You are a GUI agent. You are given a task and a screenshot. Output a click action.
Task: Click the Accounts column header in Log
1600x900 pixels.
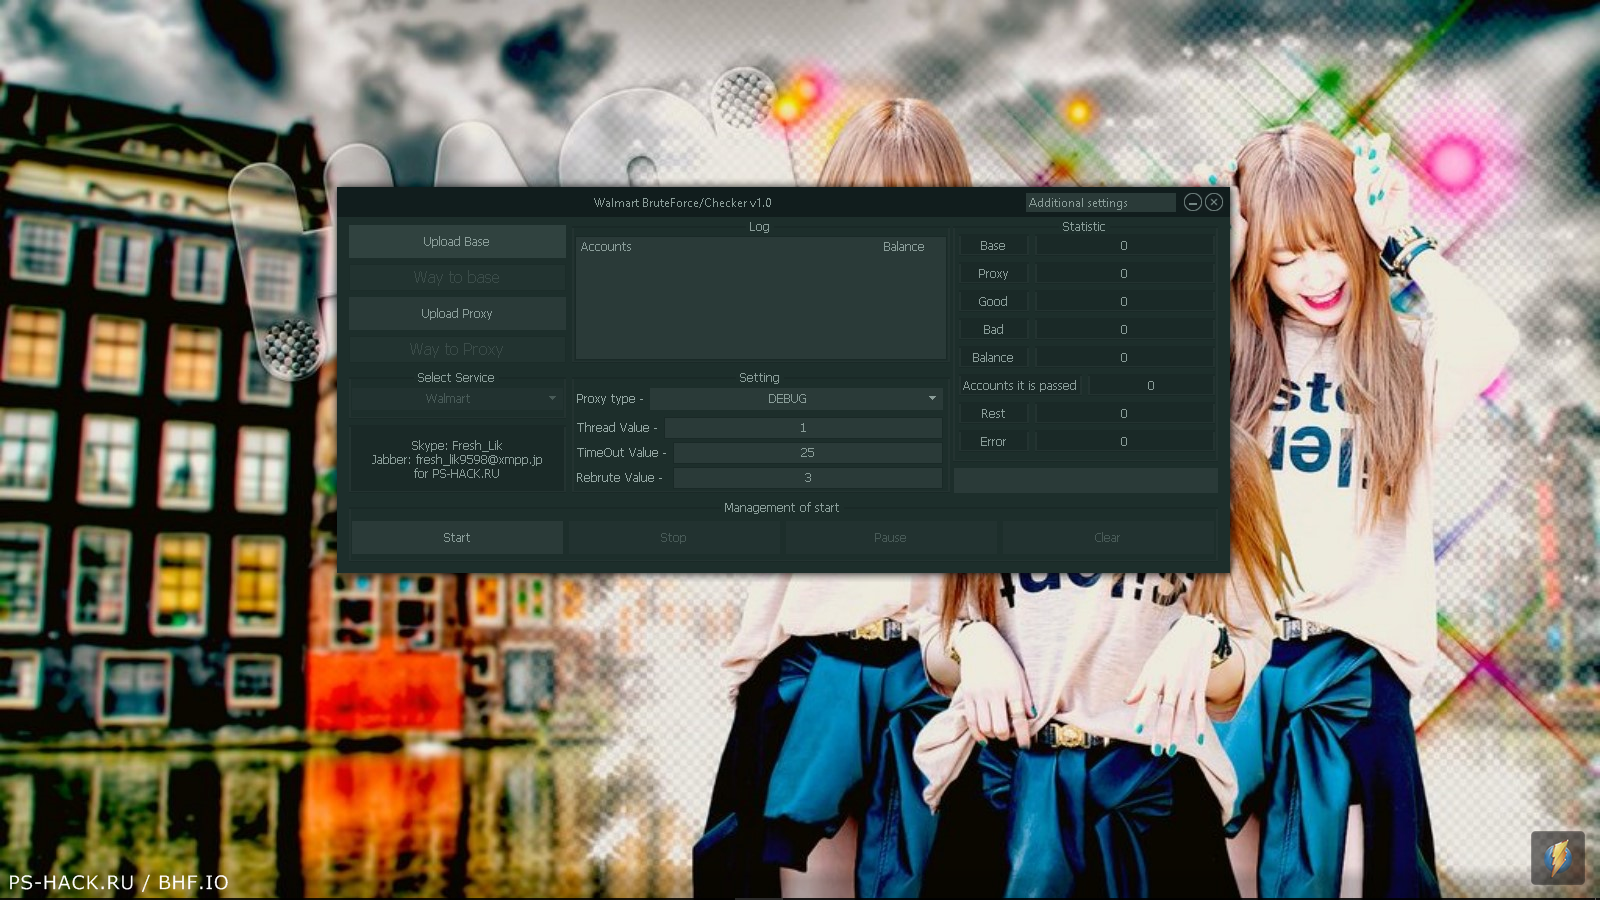606,247
